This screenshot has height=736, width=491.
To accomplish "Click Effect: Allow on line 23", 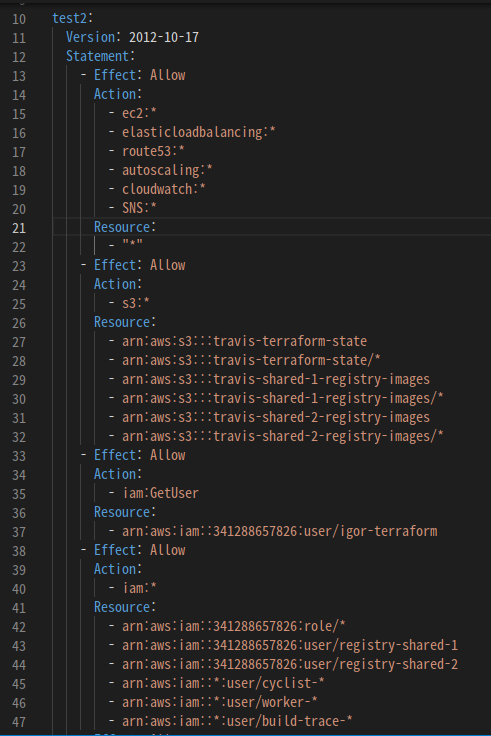I will tap(139, 265).
